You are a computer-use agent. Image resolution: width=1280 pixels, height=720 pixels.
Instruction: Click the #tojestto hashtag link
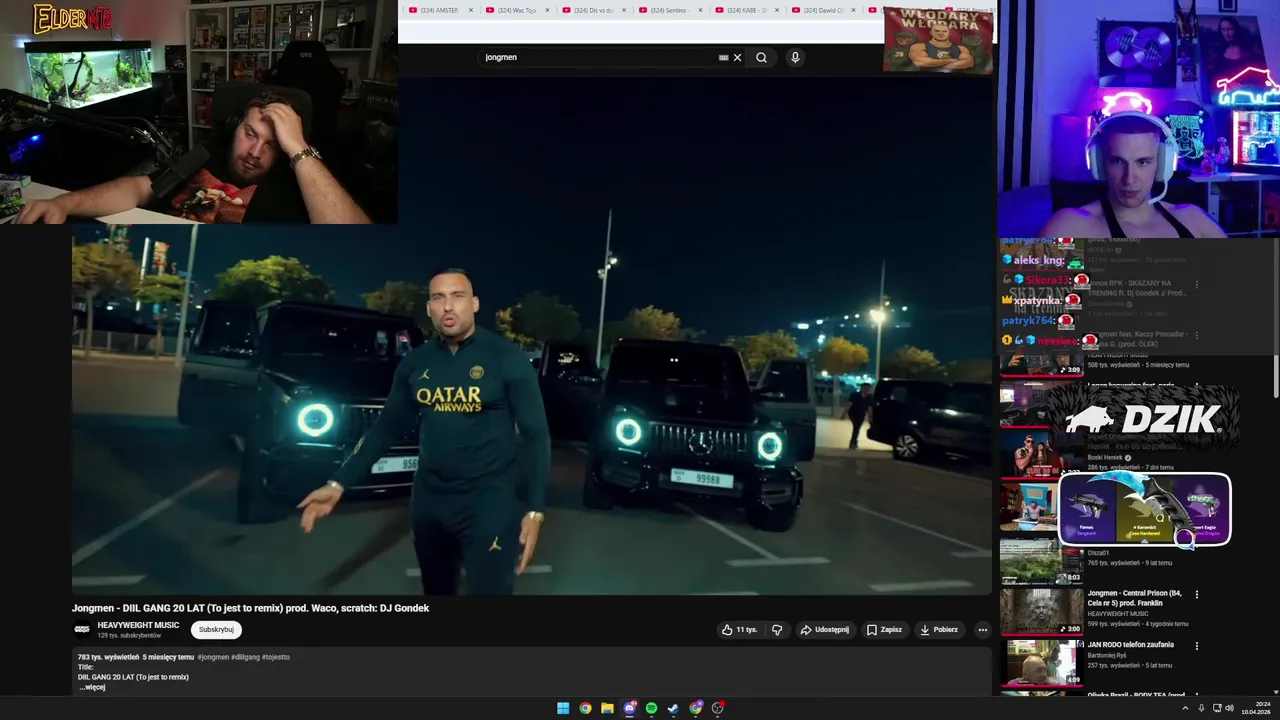coord(276,657)
